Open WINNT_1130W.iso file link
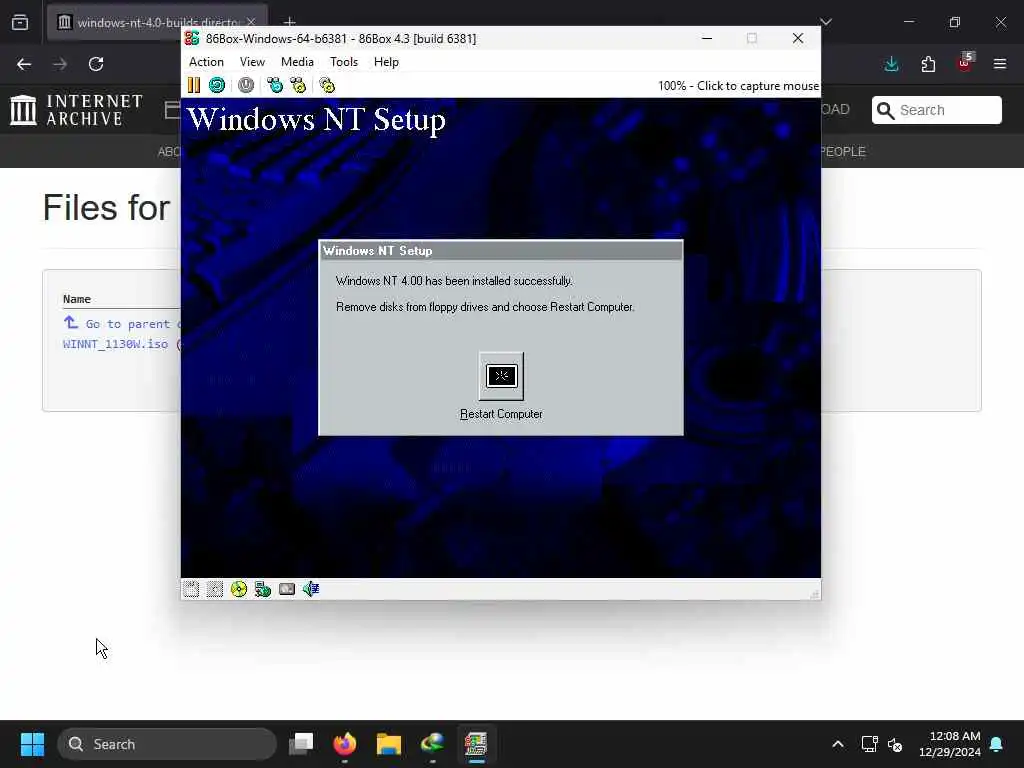The height and width of the screenshot is (768, 1024). coord(116,344)
